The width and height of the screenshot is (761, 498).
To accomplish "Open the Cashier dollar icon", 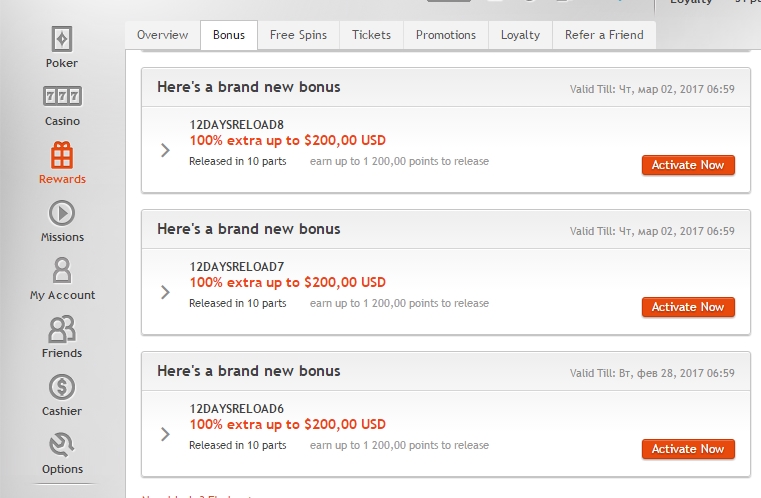I will pyautogui.click(x=62, y=387).
